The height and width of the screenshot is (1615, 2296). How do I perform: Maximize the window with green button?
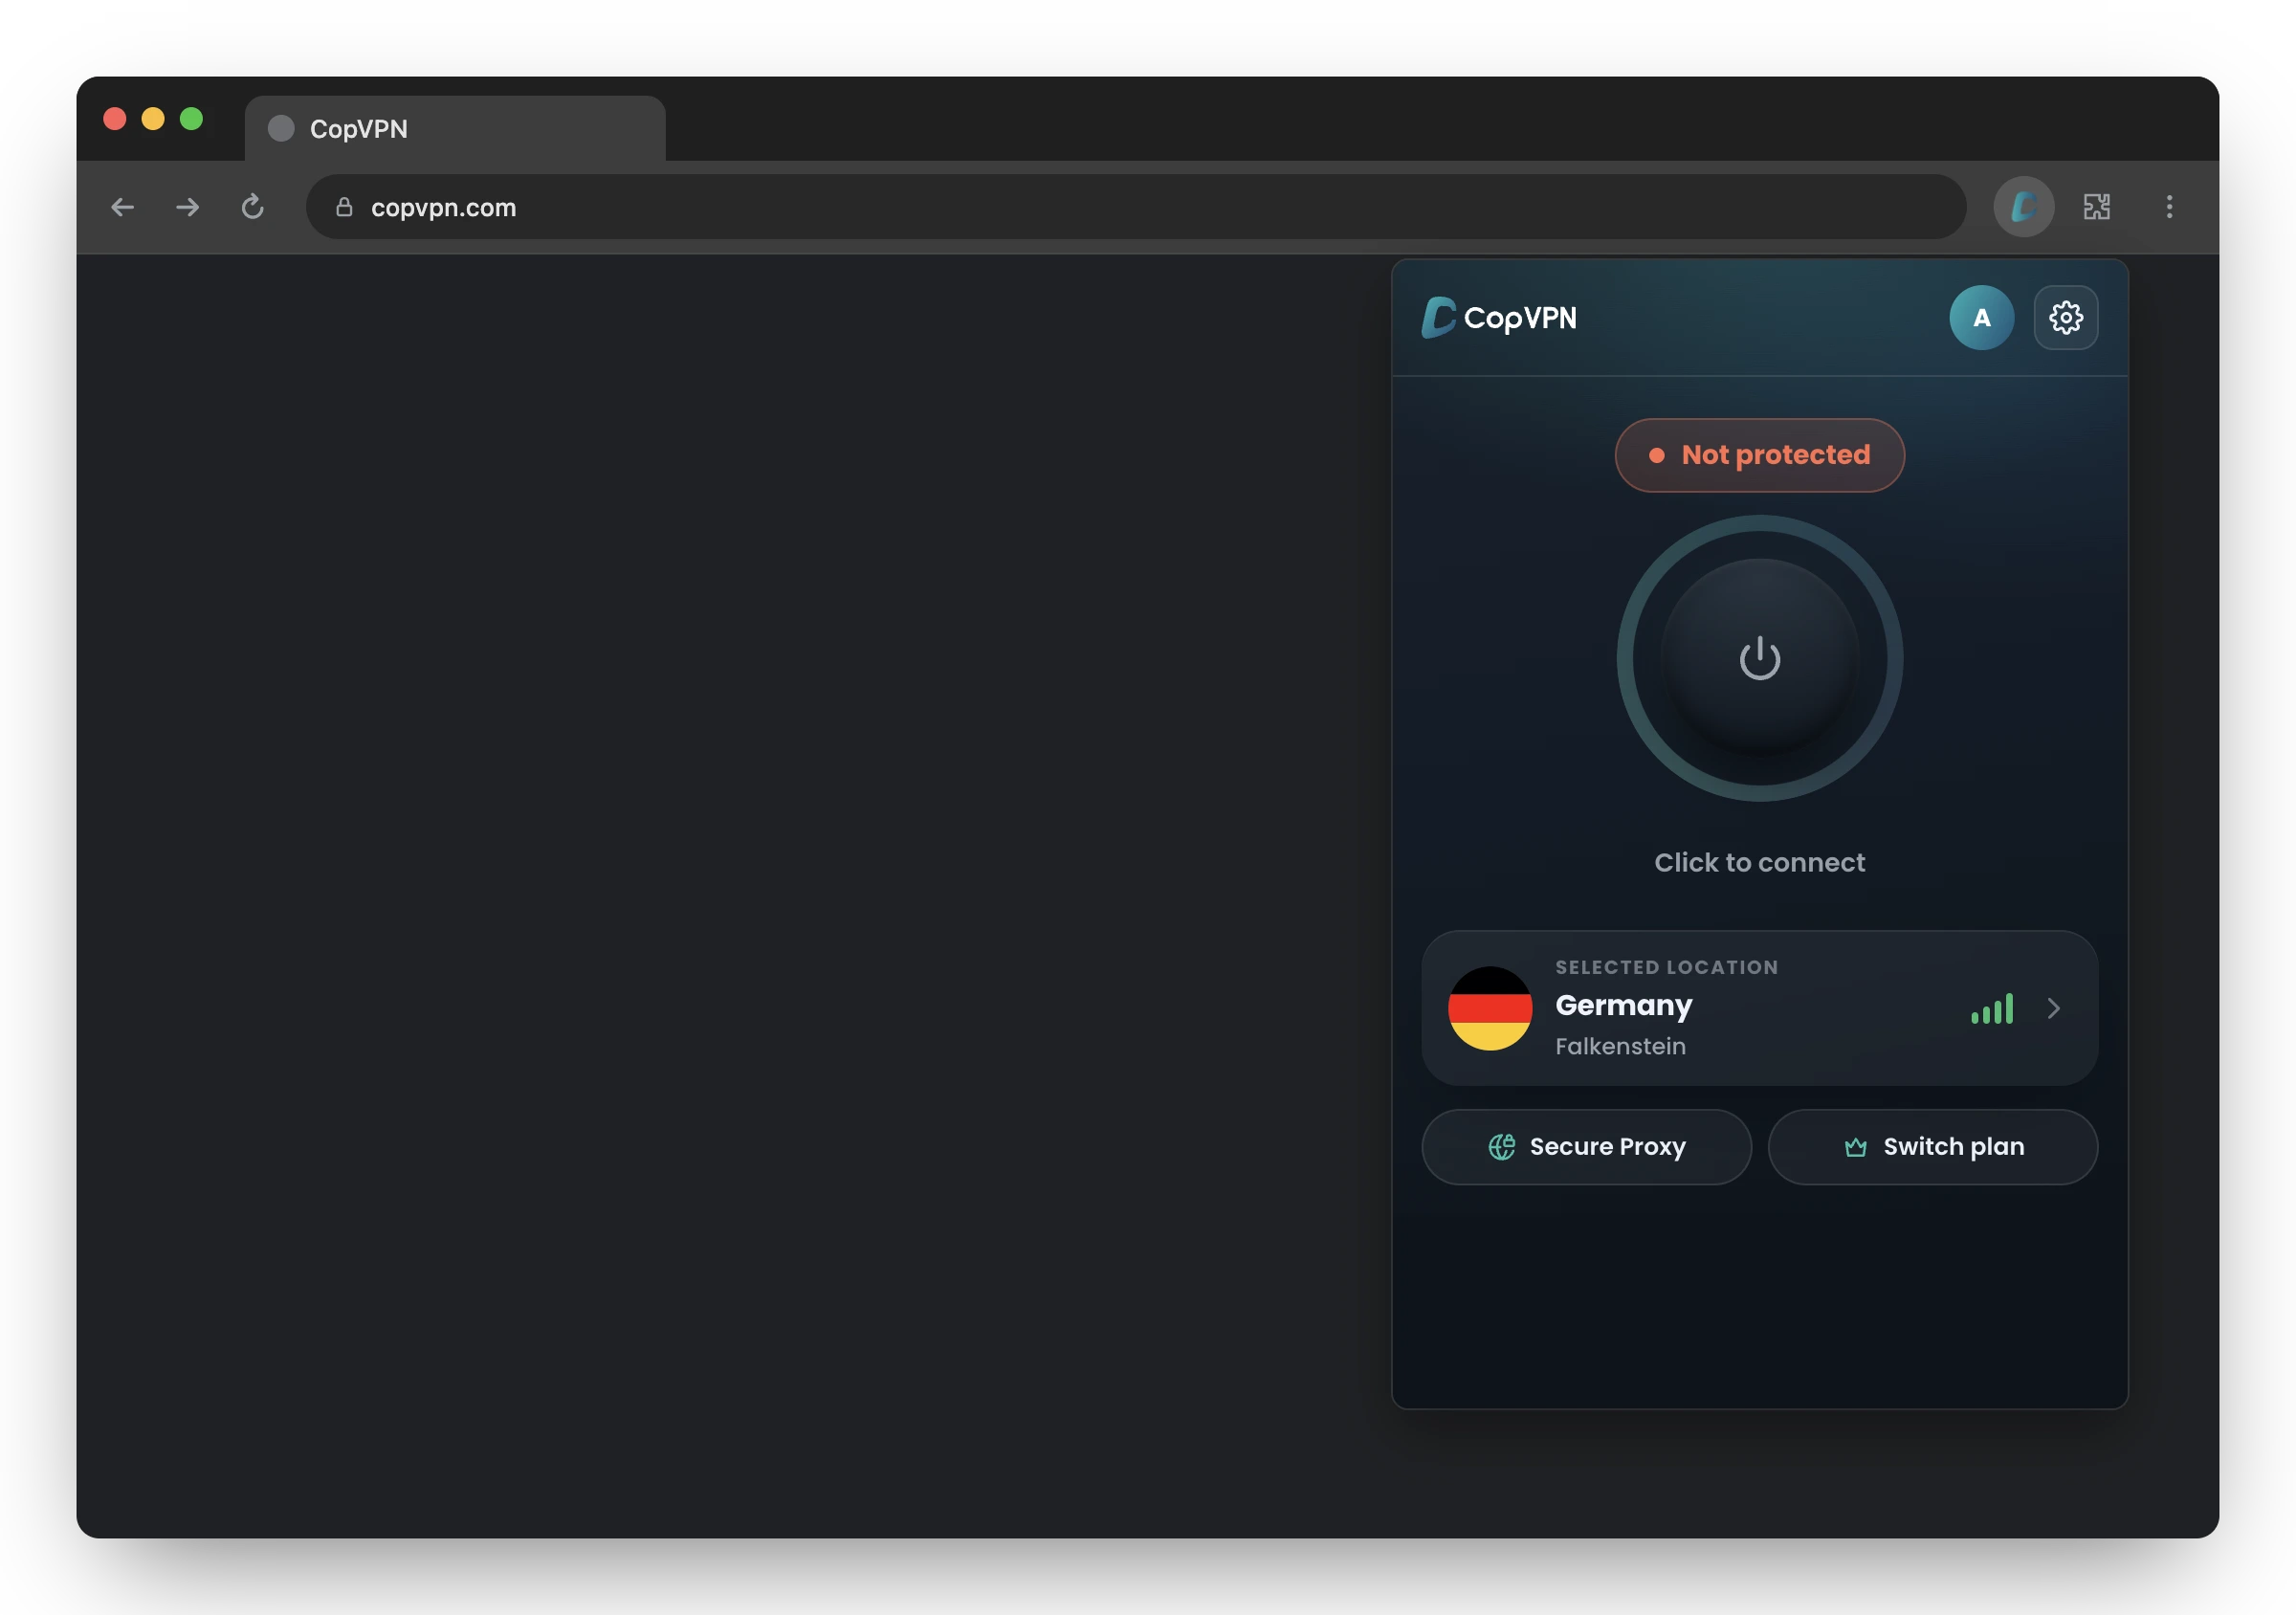coord(191,119)
